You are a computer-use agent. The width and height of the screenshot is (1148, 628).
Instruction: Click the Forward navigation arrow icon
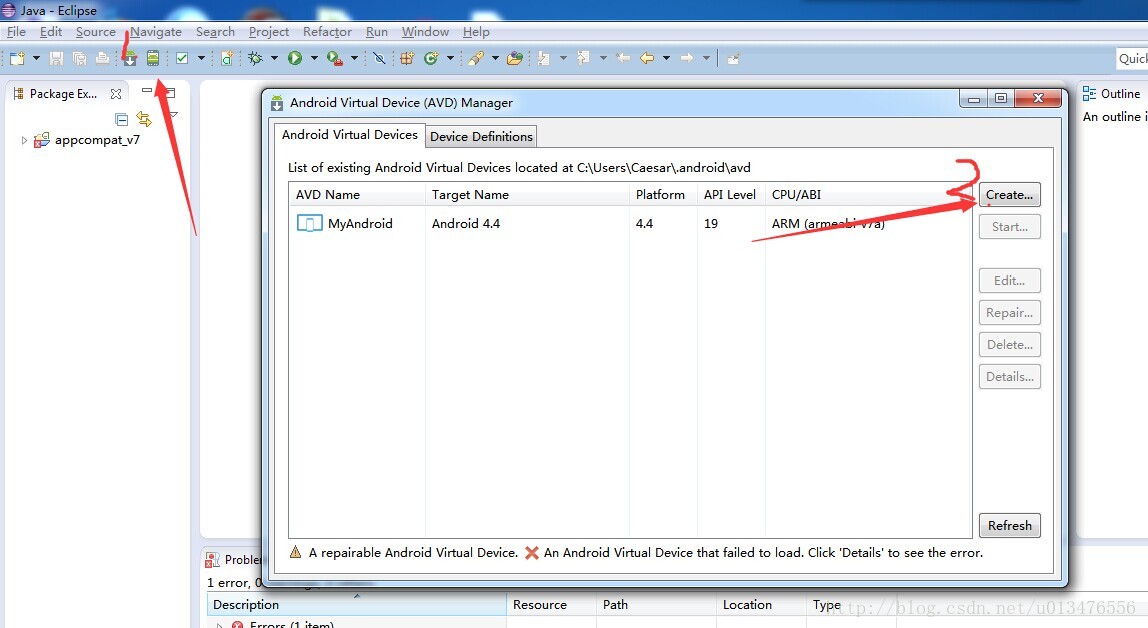[687, 59]
